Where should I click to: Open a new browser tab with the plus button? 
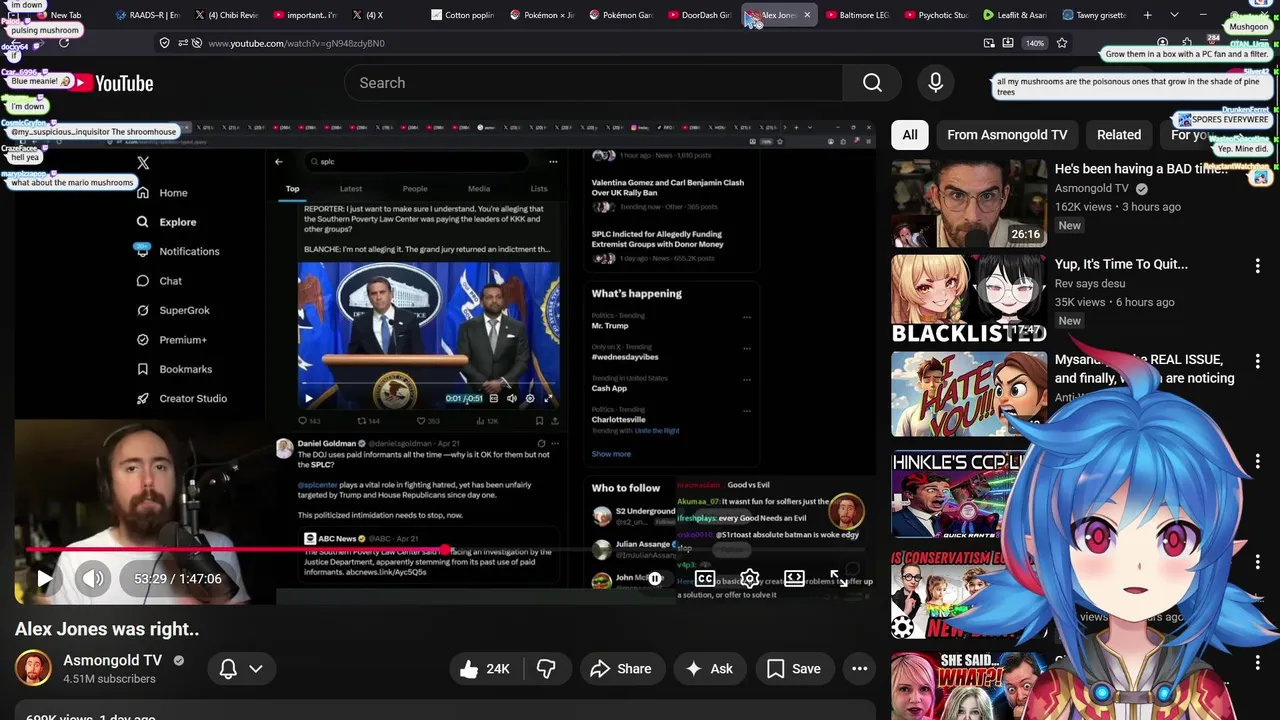tap(1147, 15)
